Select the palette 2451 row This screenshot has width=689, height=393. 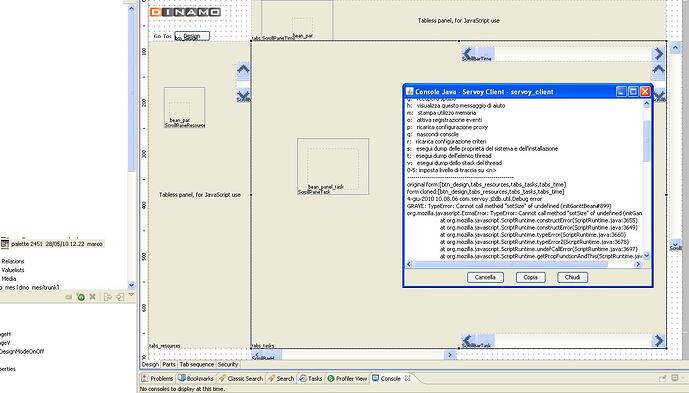tap(52, 244)
